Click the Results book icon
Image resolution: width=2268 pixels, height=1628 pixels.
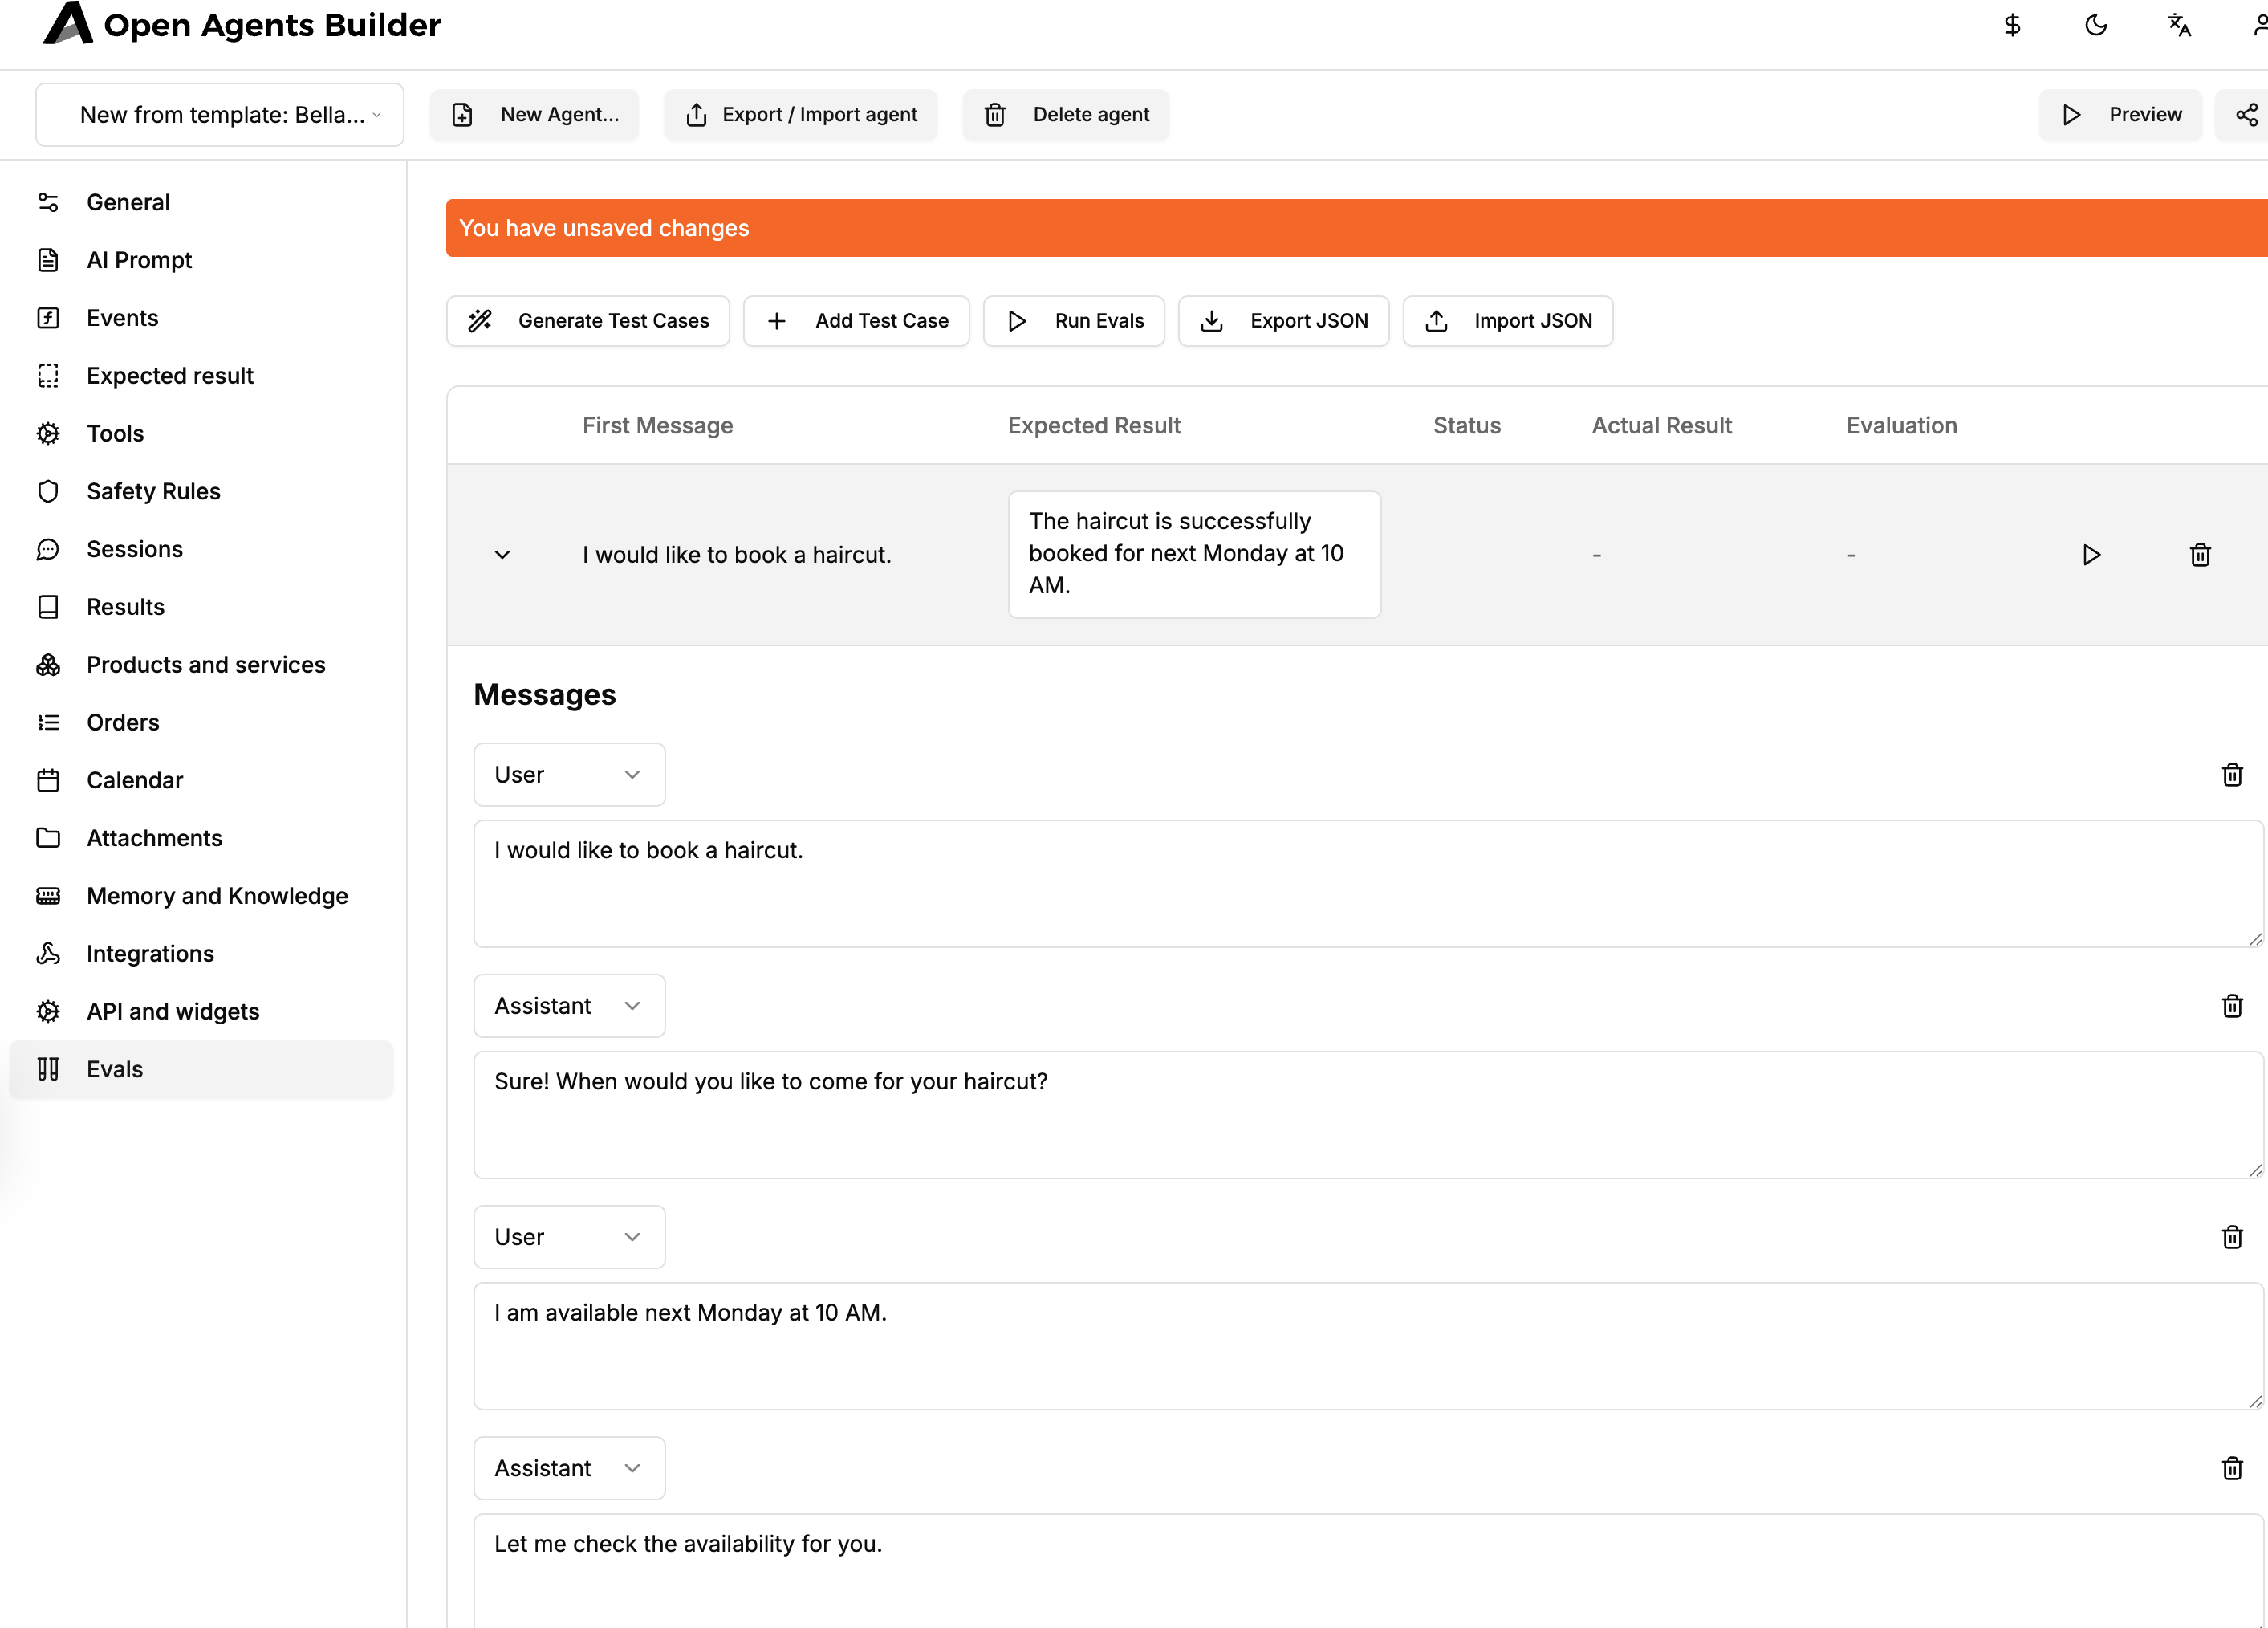pos(48,607)
